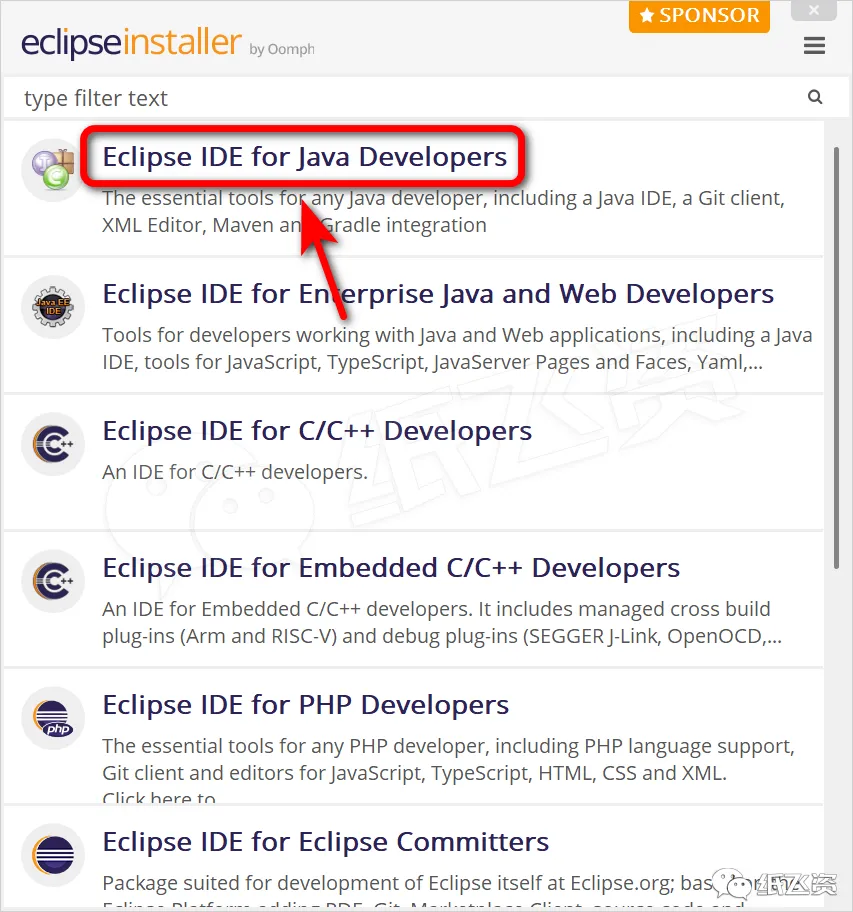This screenshot has height=912, width=853.
Task: Click the PHP Developers package icon
Action: pos(53,718)
